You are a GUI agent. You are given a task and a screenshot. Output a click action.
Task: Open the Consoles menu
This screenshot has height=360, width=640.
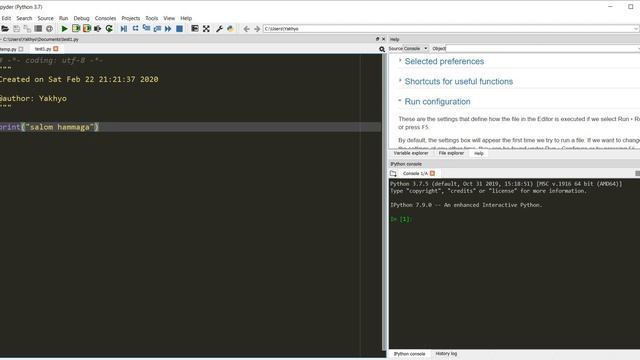(105, 18)
